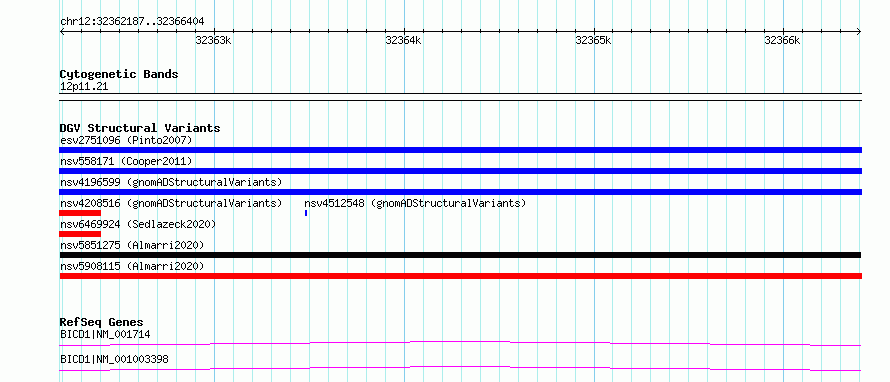
Task: Click the right arrowhead of the ruler
Action: pos(859,31)
